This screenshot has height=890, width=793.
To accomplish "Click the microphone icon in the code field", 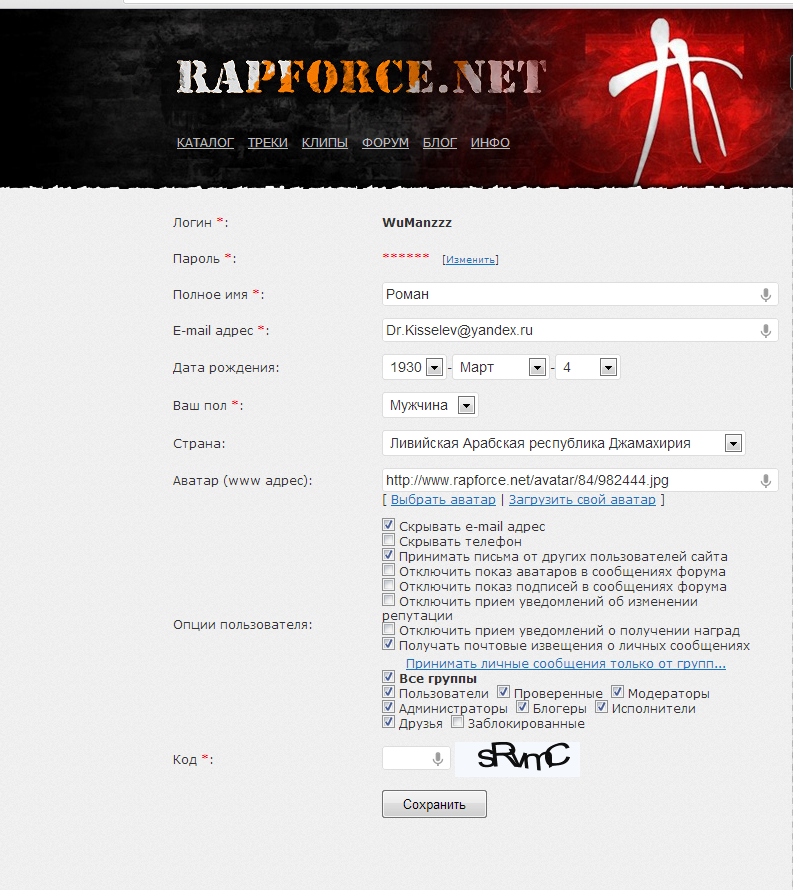I will pyautogui.click(x=438, y=759).
